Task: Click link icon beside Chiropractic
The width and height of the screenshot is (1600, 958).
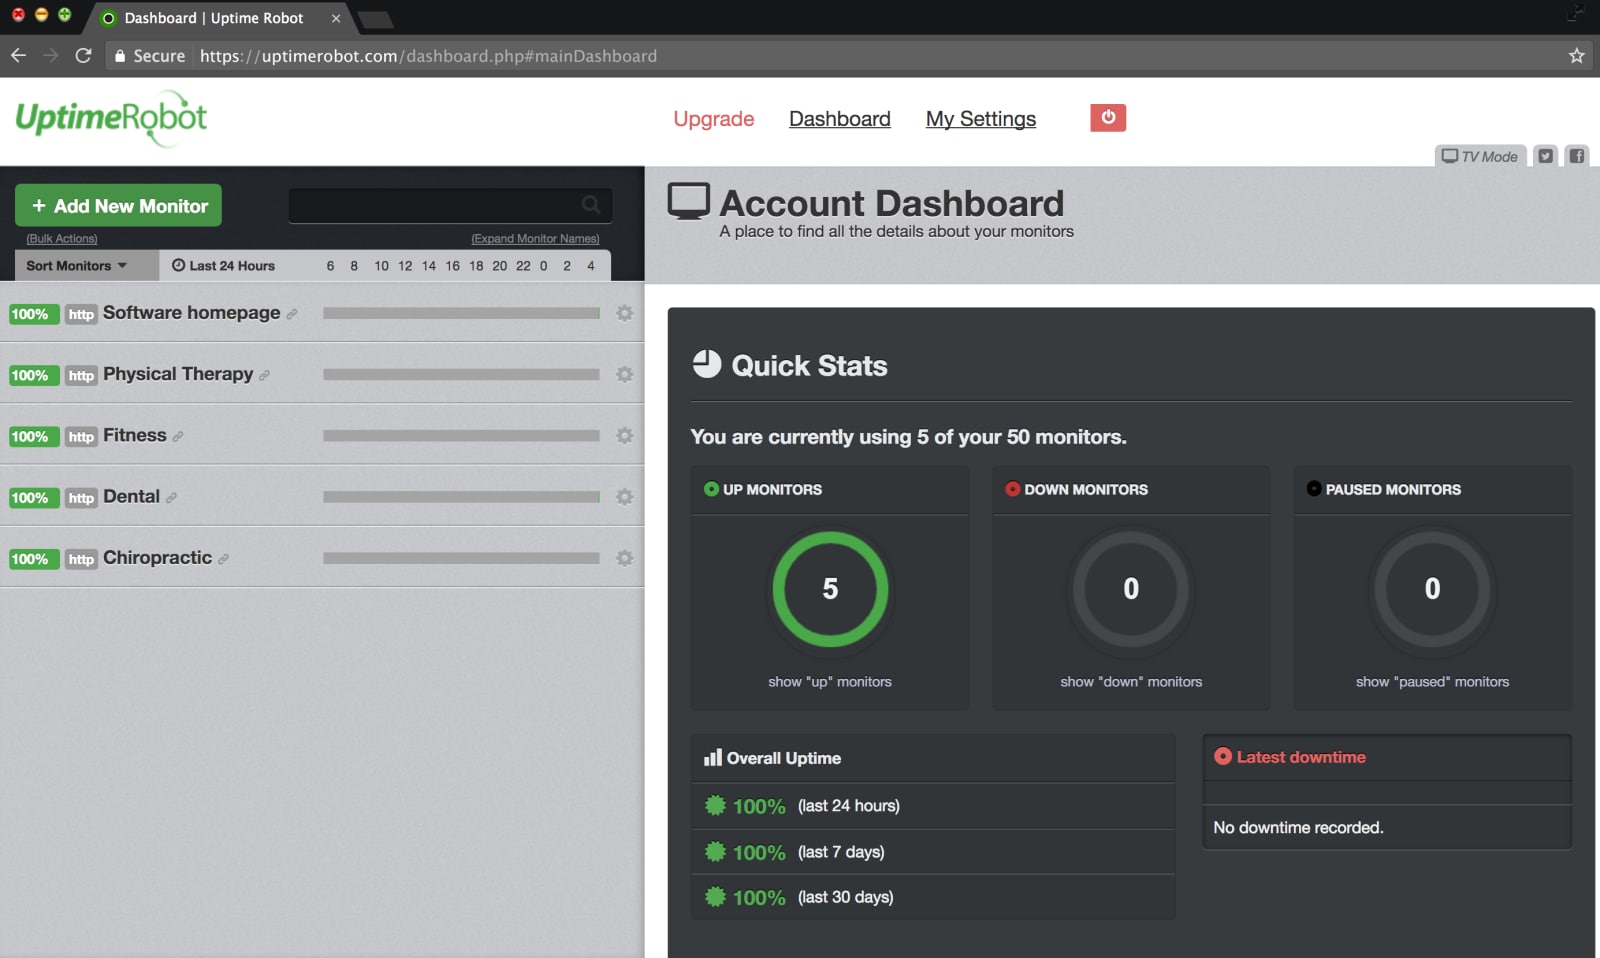Action: point(223,559)
